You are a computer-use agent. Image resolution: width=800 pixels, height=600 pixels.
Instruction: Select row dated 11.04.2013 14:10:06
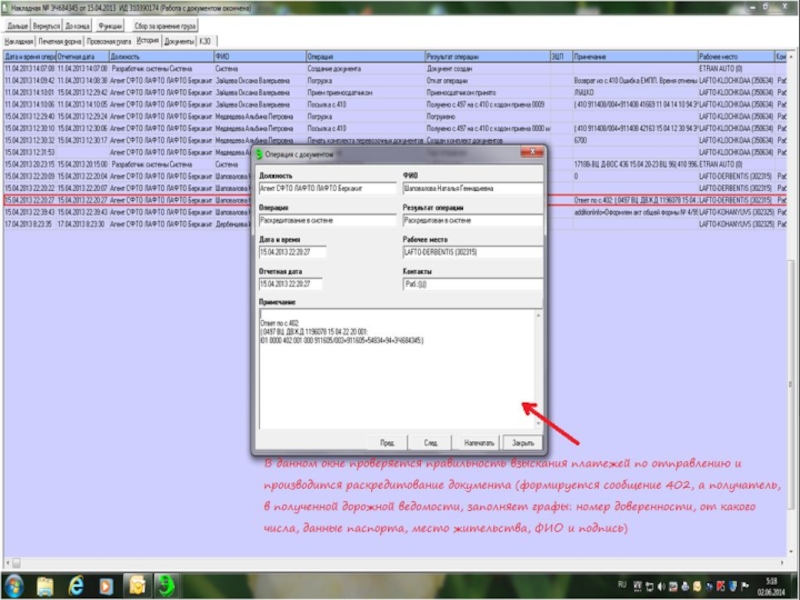point(395,105)
